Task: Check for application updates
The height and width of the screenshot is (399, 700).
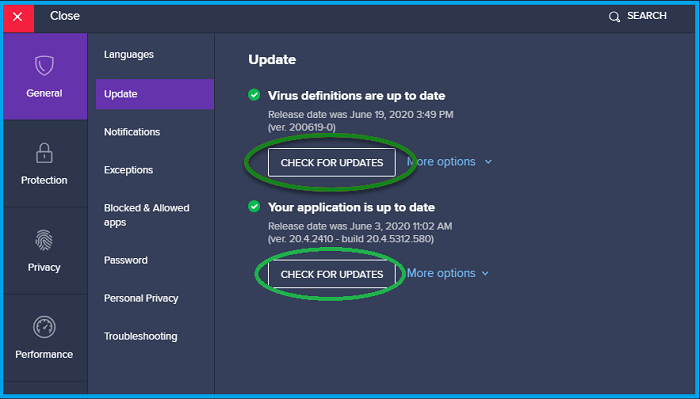Action: tap(332, 274)
